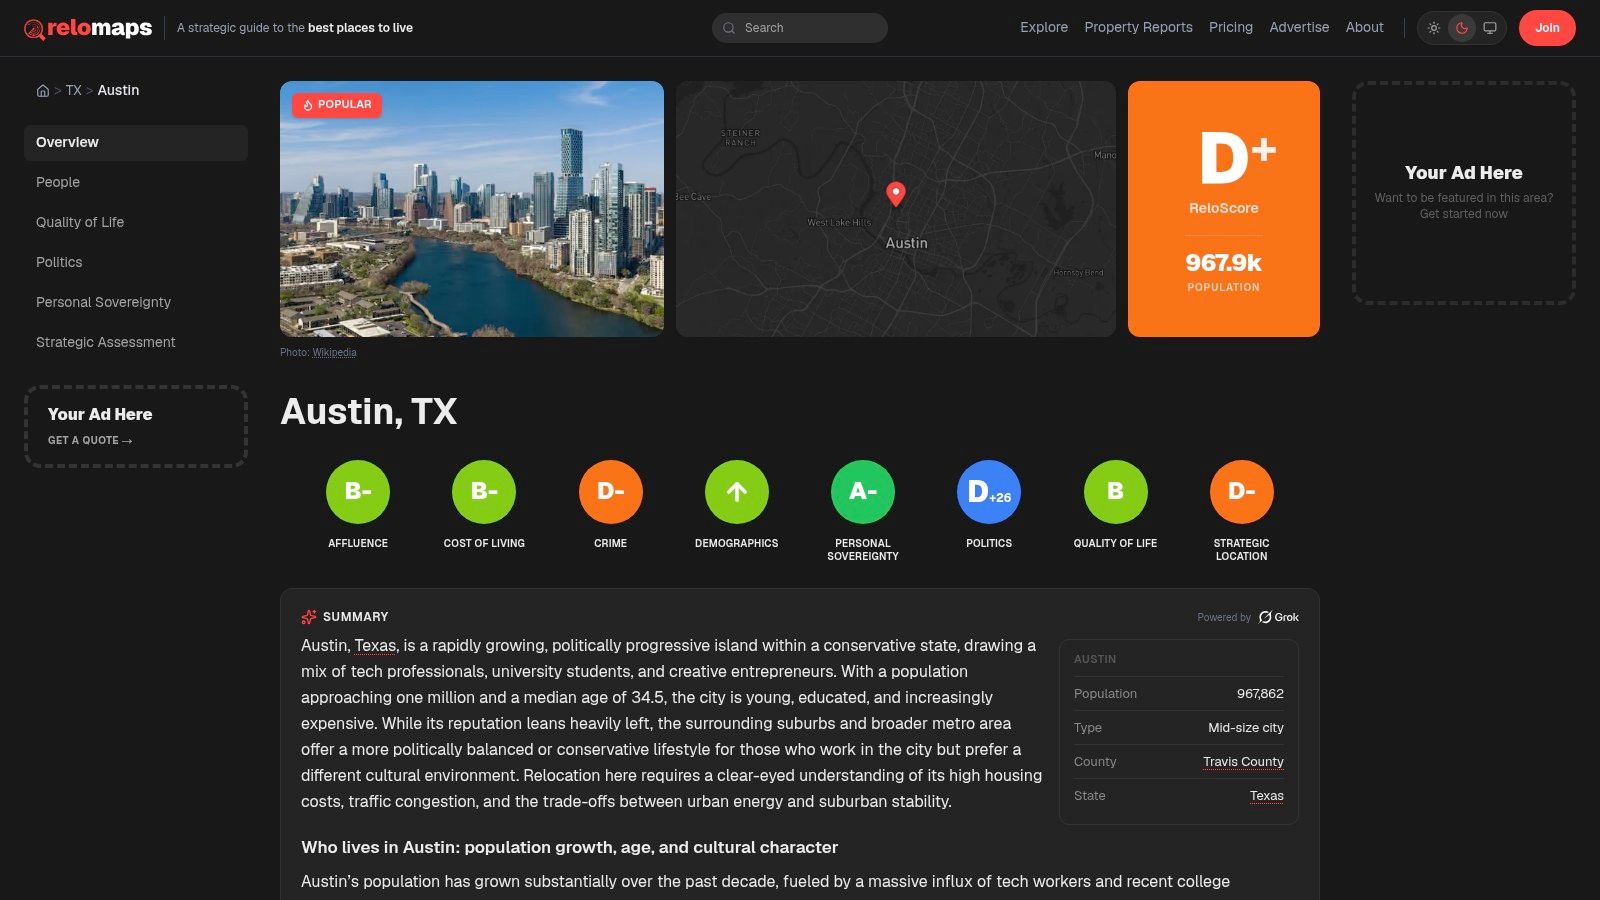Go to the Pricing page
The height and width of the screenshot is (900, 1600).
1231,28
